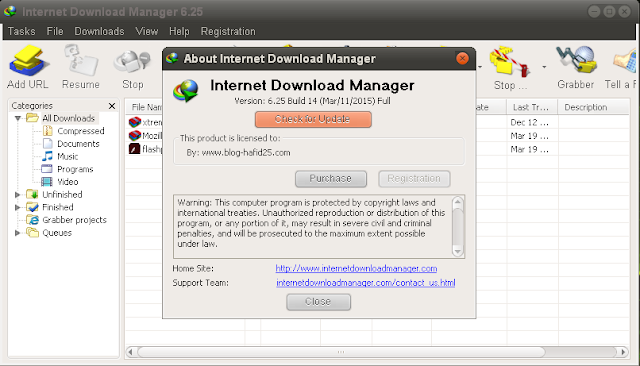This screenshot has height=366, width=640.
Task: Click the warning text scroll up arrow
Action: tap(458, 202)
